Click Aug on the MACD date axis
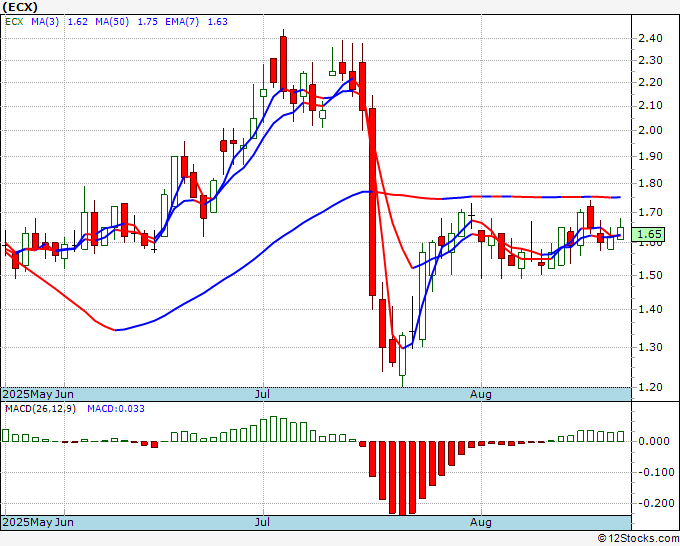Viewport: 680px width, 546px height. click(481, 522)
